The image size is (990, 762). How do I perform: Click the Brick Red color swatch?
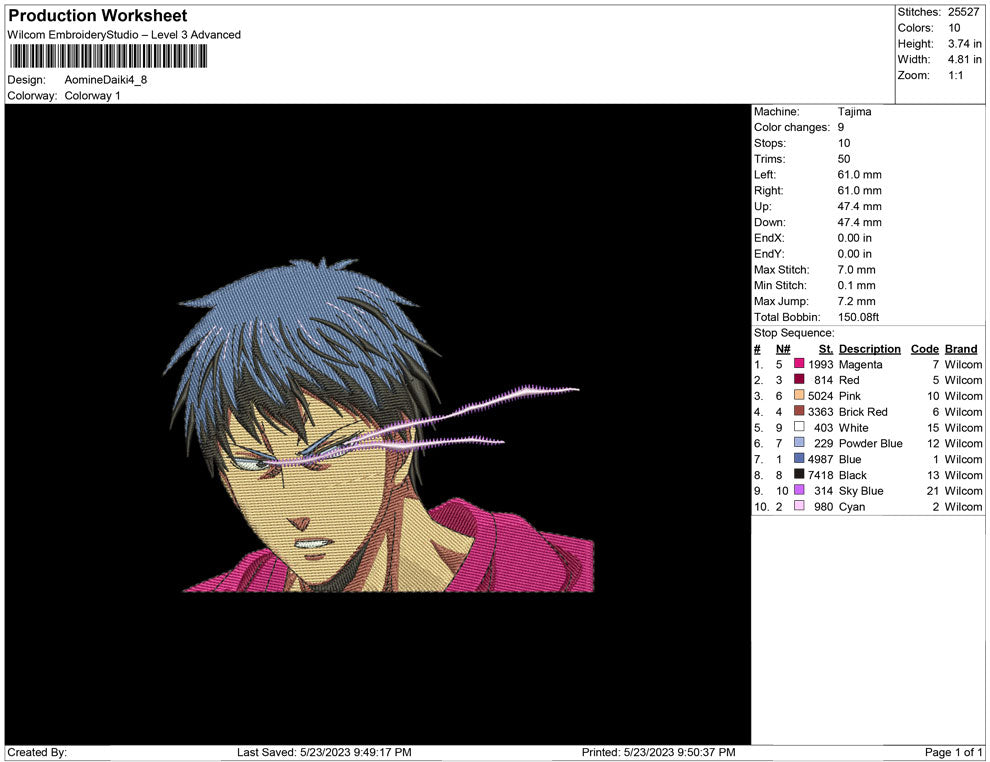pyautogui.click(x=799, y=411)
